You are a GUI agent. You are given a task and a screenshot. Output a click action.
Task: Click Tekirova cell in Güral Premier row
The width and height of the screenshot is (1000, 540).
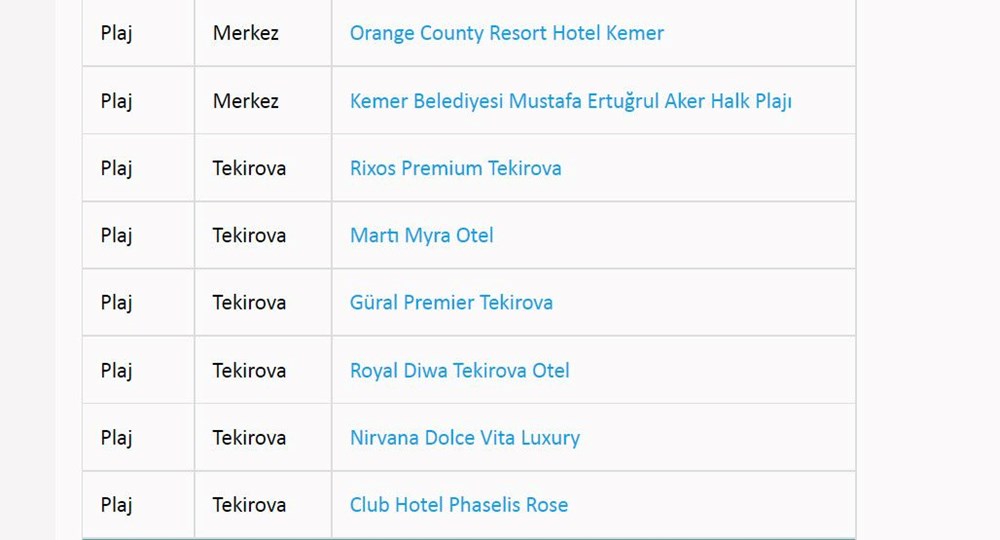[x=249, y=303]
